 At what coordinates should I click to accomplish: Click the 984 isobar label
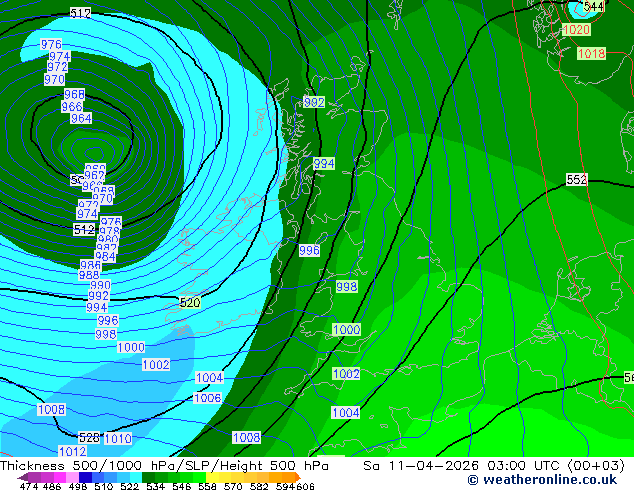coord(105,256)
